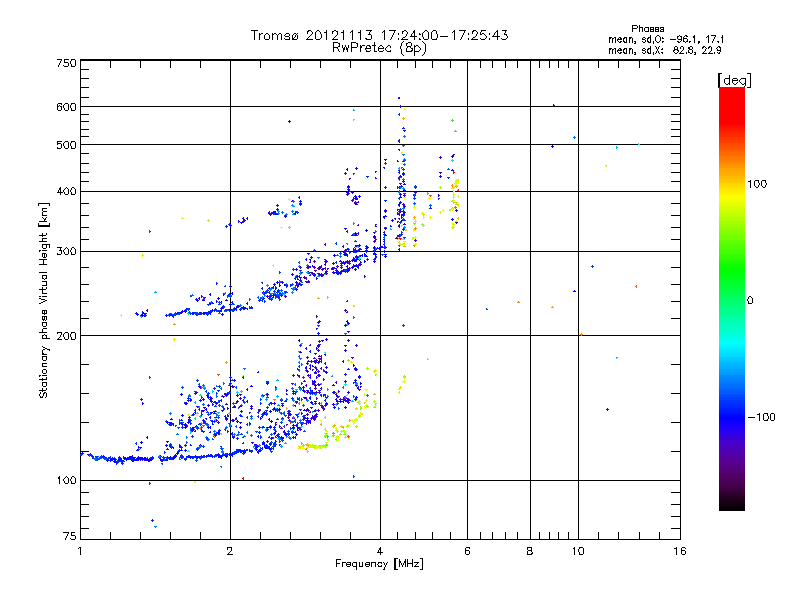Click the y-axis tick label '400'
800x600 pixels.
66,192
